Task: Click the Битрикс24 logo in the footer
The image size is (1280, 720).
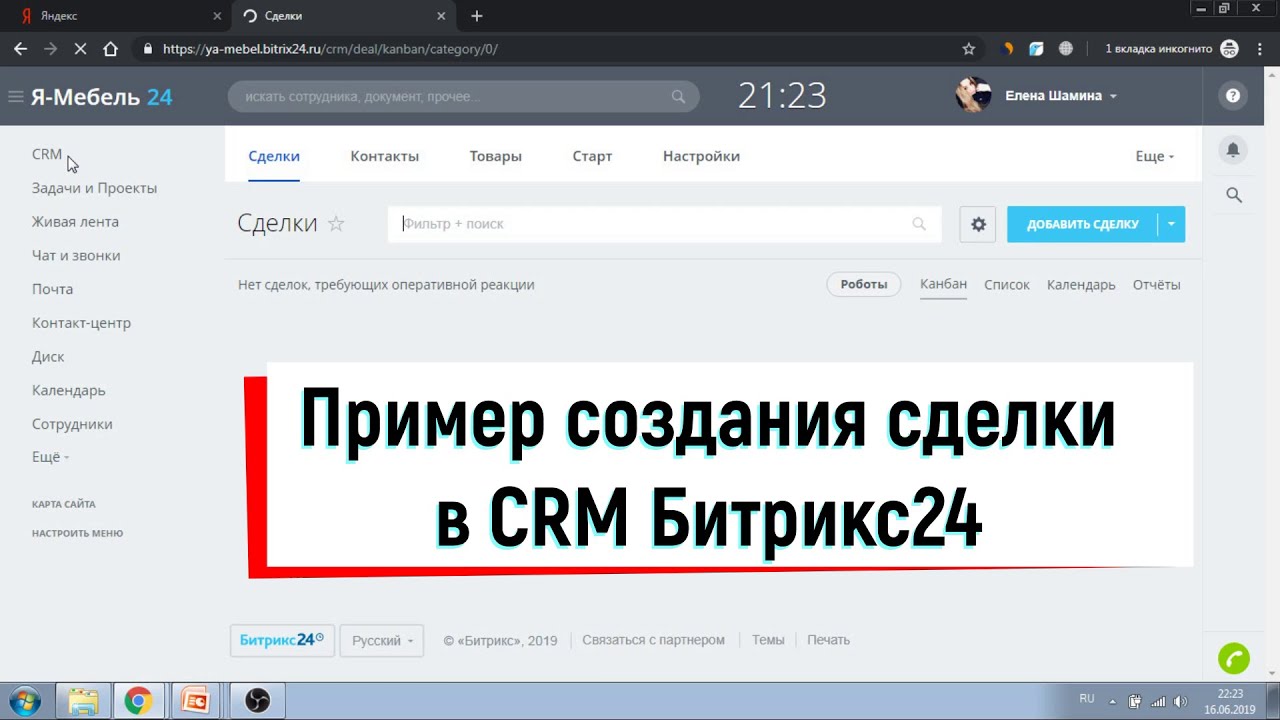Action: [282, 640]
